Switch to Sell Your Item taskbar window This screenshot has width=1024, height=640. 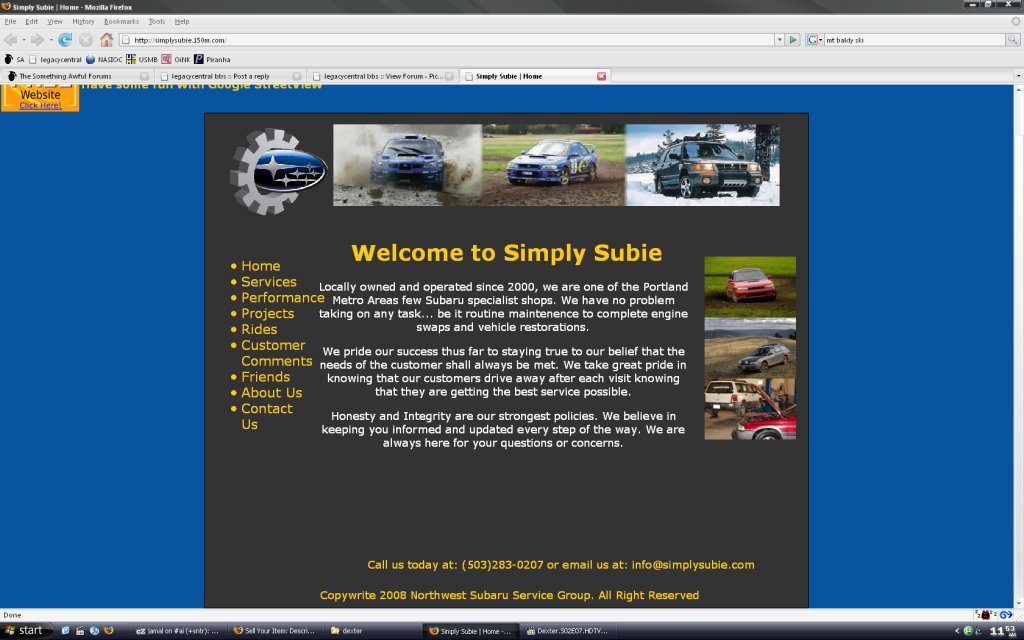click(275, 631)
